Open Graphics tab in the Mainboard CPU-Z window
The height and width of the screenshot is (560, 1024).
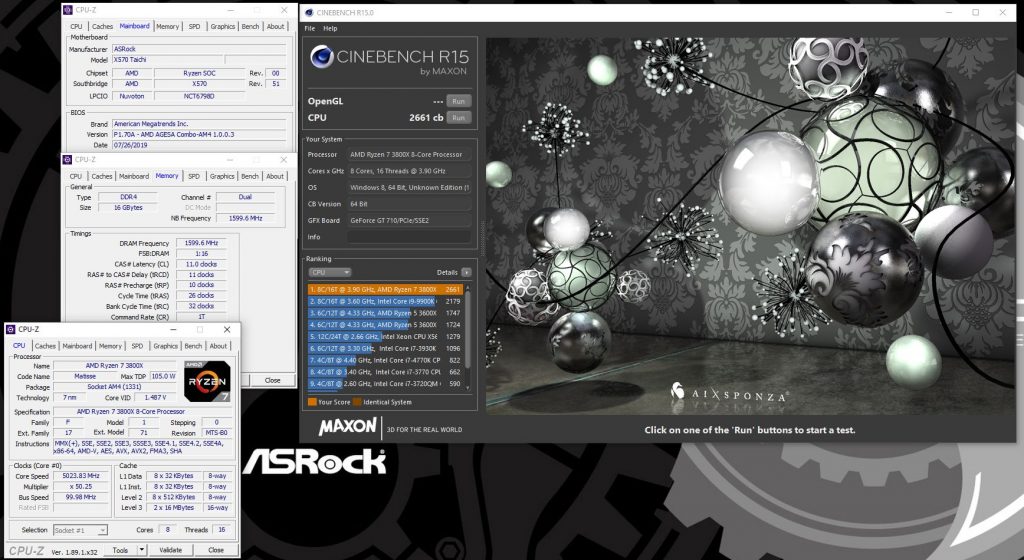coord(223,27)
